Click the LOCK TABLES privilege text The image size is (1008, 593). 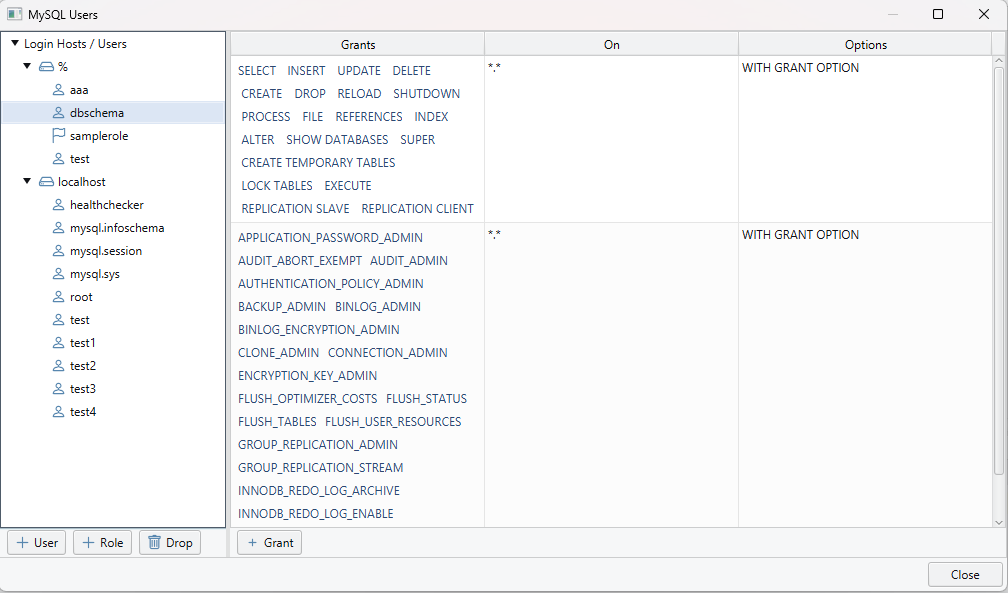pyautogui.click(x=276, y=186)
